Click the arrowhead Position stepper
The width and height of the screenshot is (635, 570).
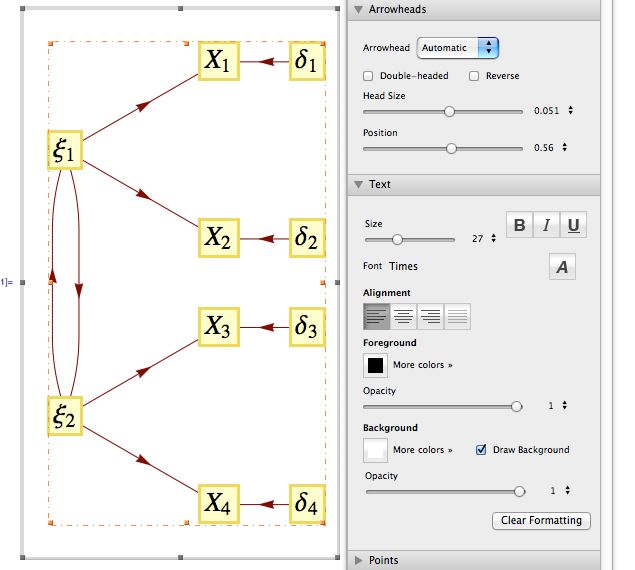pyautogui.click(x=565, y=147)
